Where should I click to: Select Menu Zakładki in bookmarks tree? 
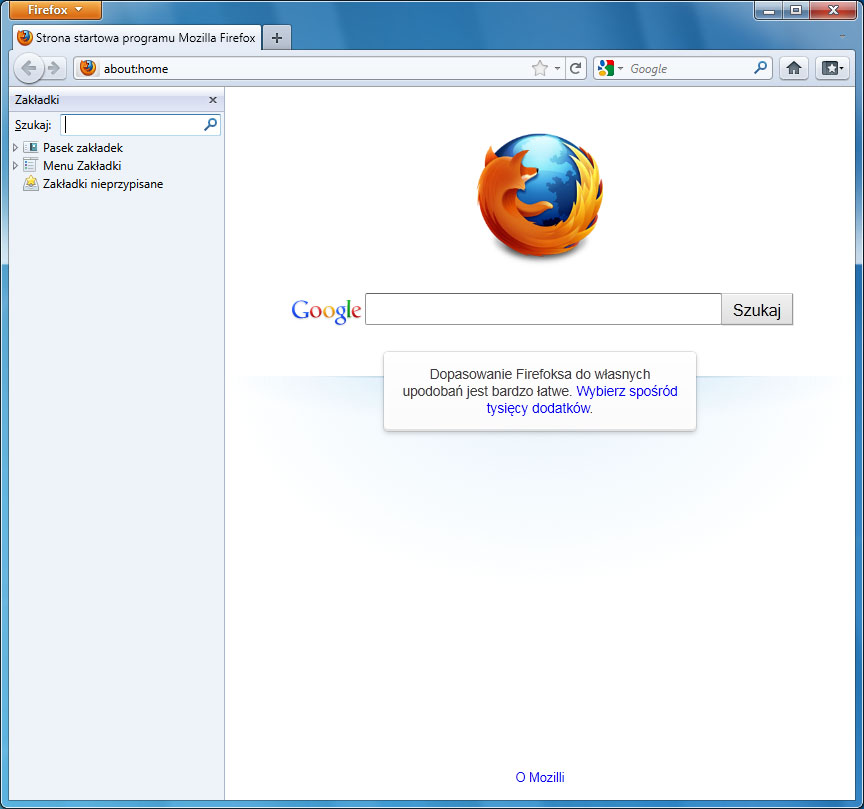(x=82, y=166)
